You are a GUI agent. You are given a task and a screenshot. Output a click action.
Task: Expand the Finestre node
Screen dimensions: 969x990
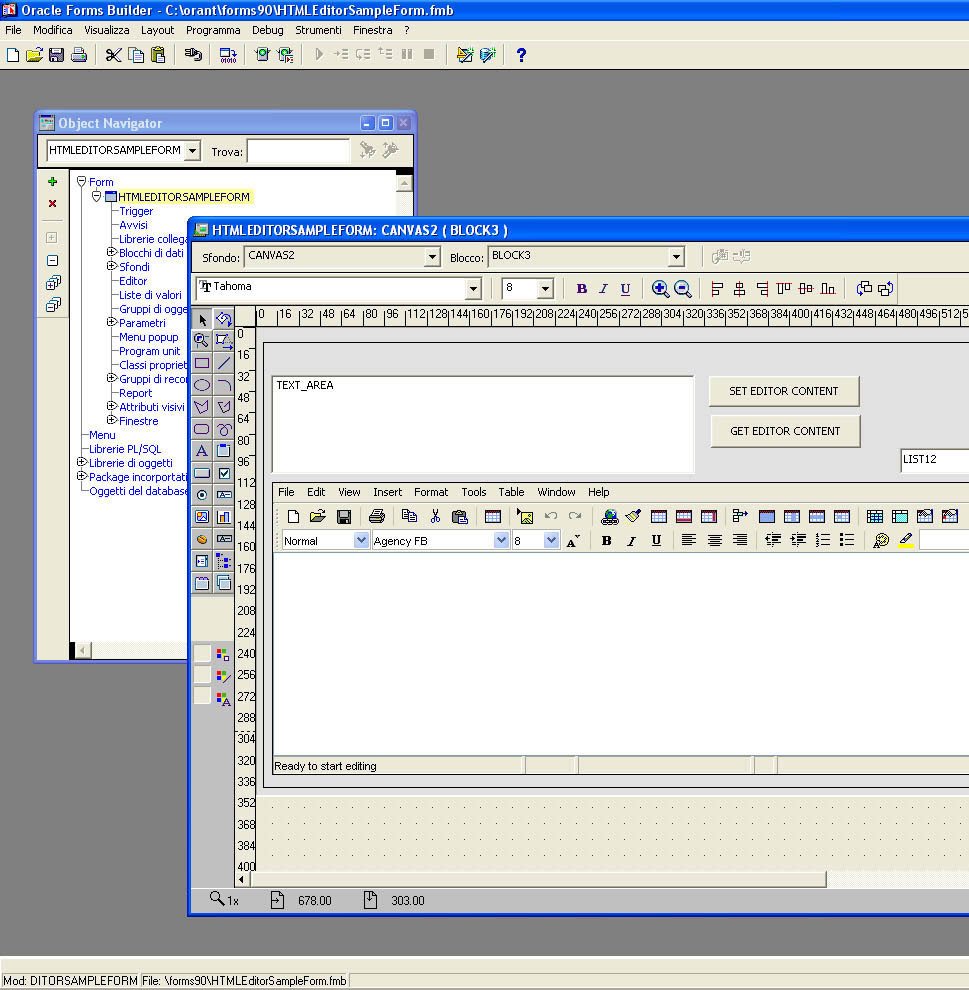click(112, 420)
